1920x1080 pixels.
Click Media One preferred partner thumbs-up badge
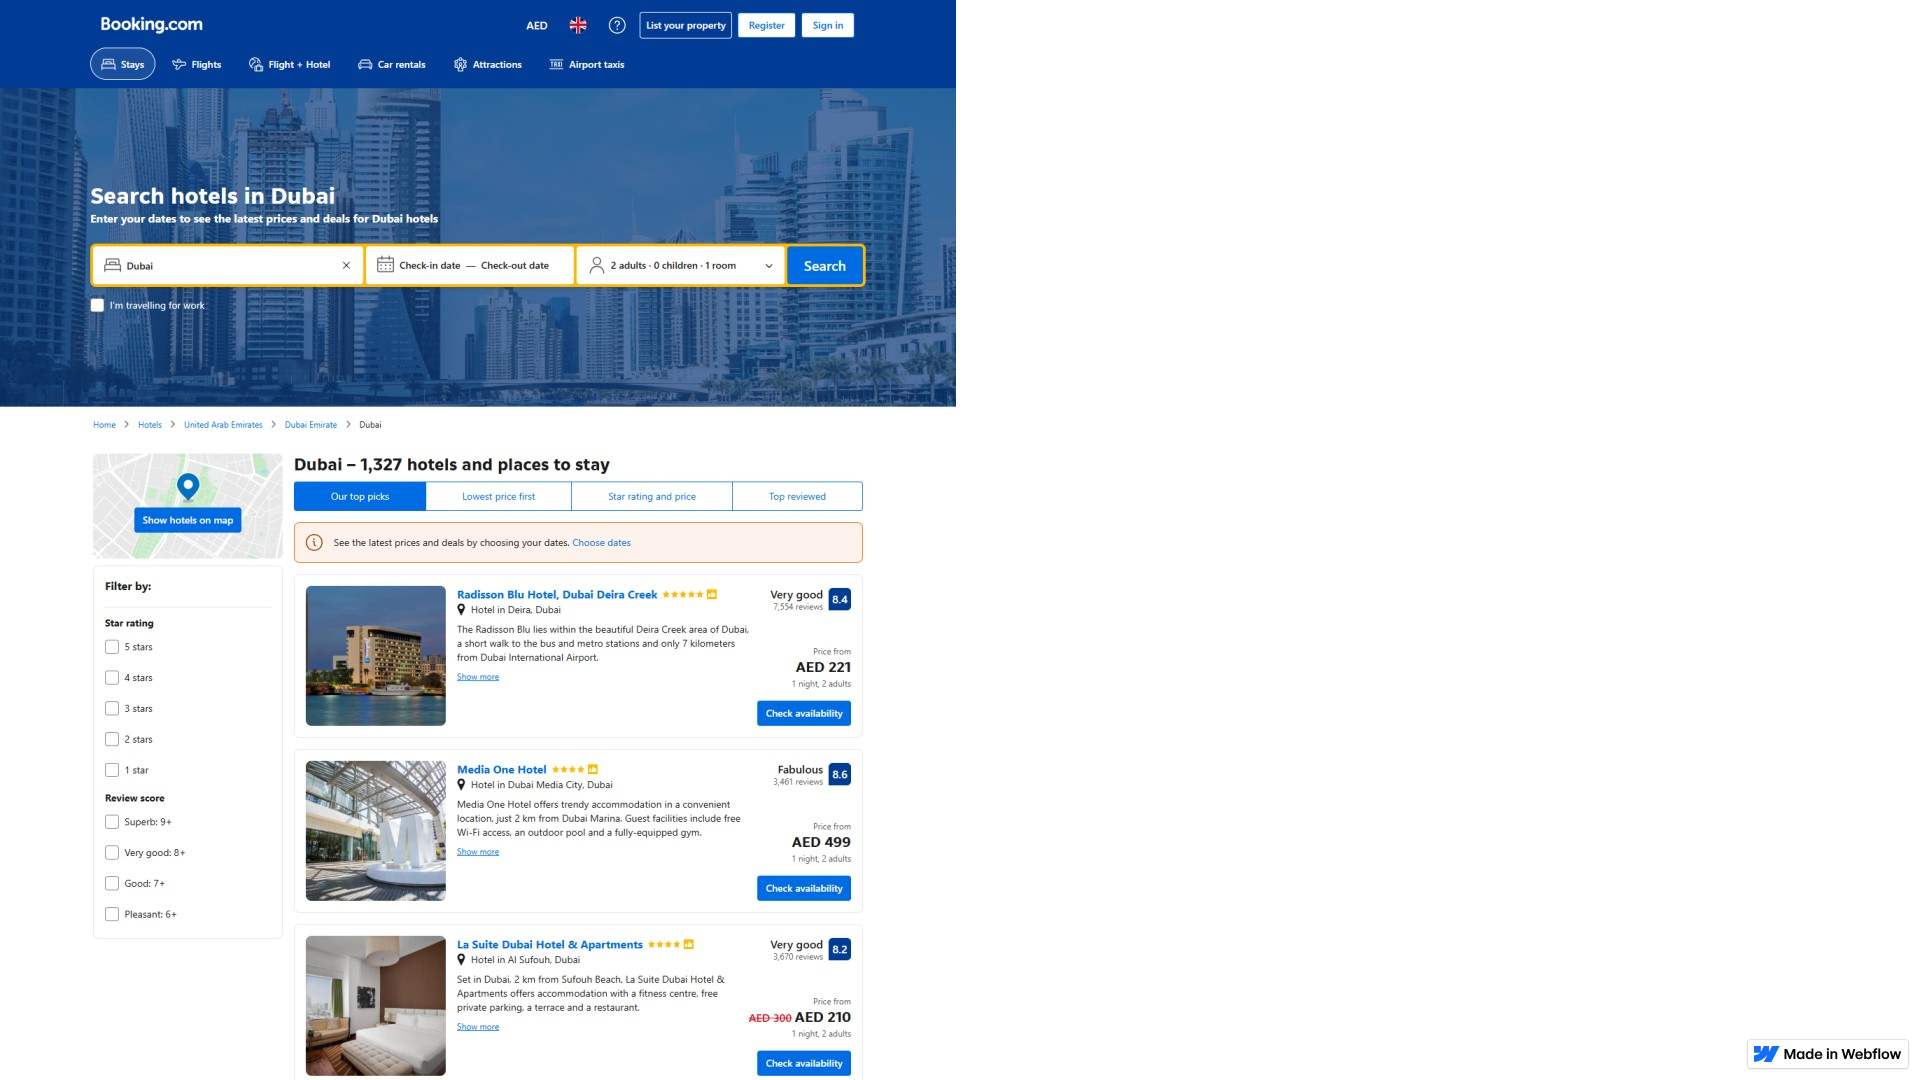(593, 770)
